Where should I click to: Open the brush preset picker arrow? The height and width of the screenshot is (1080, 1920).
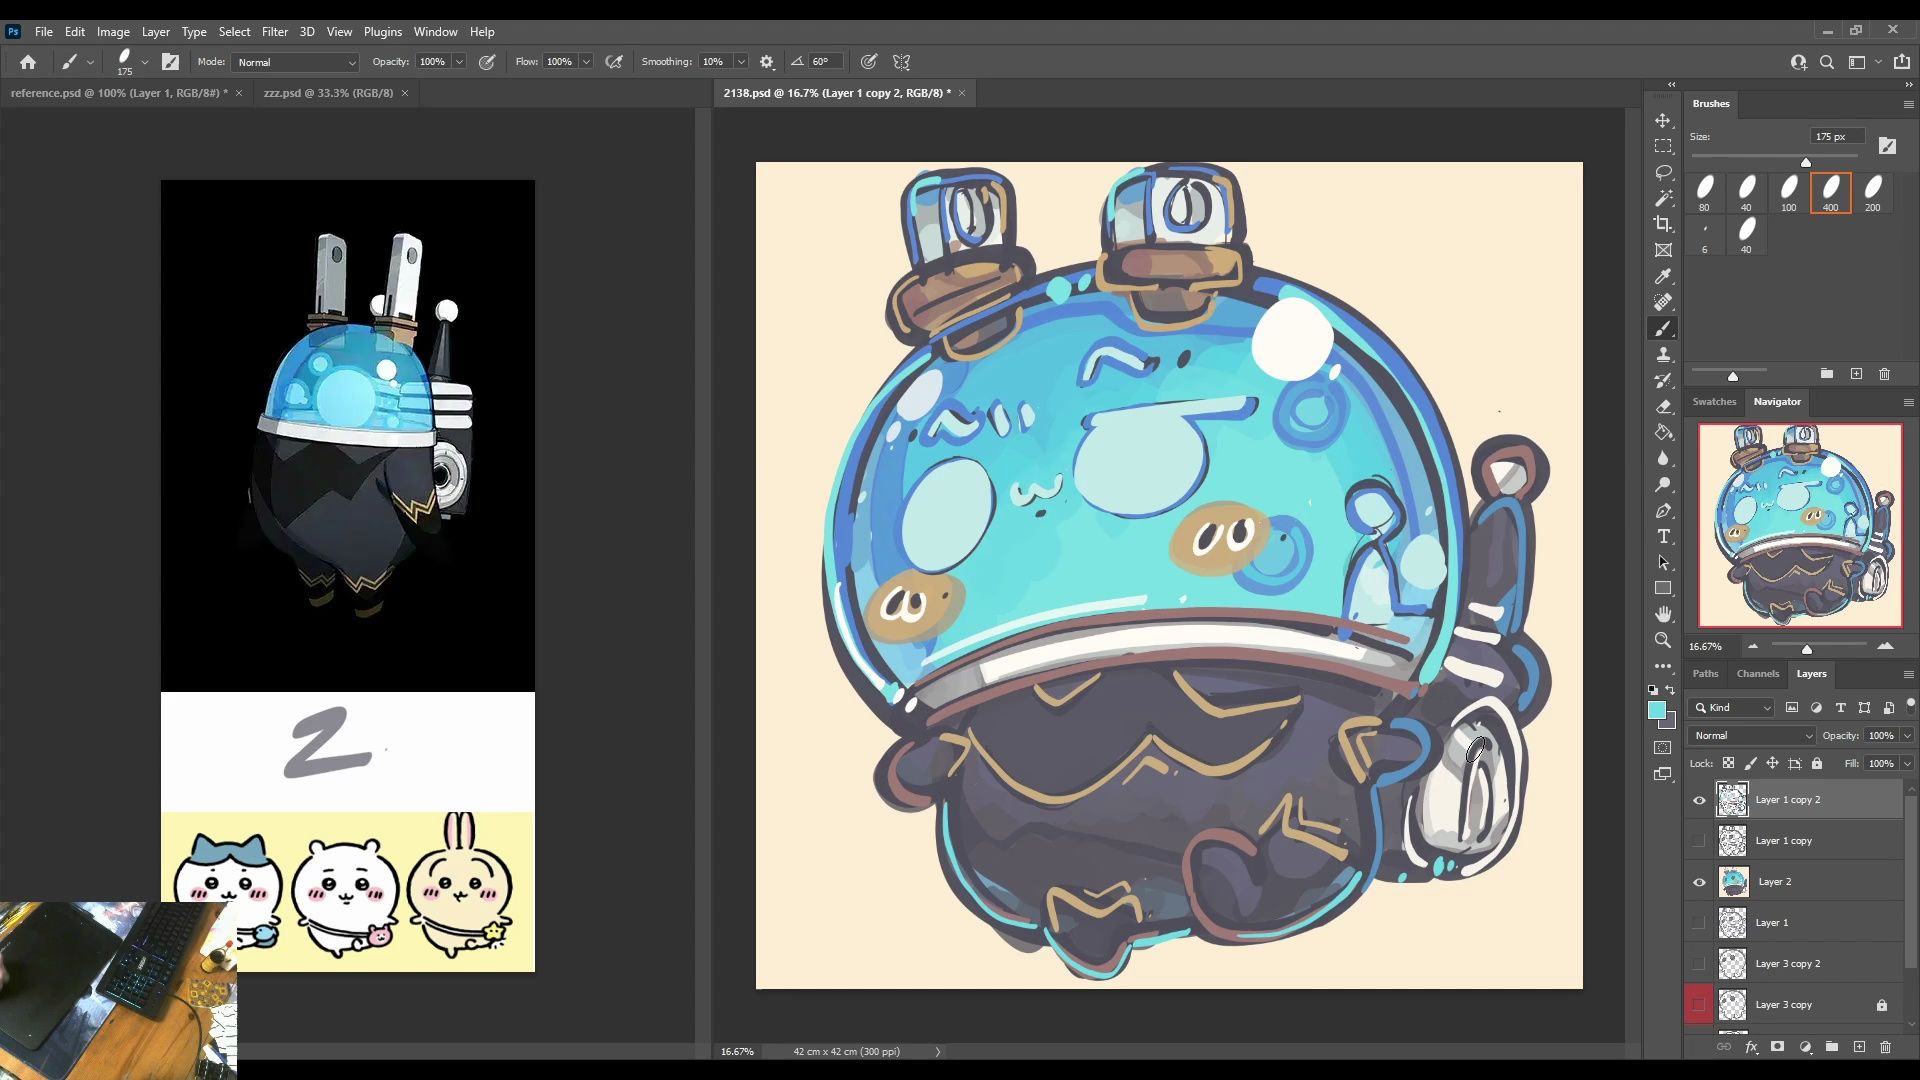(x=145, y=62)
